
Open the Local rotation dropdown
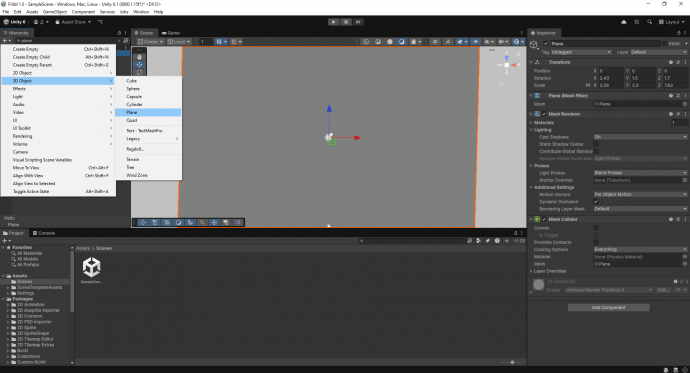[179, 42]
